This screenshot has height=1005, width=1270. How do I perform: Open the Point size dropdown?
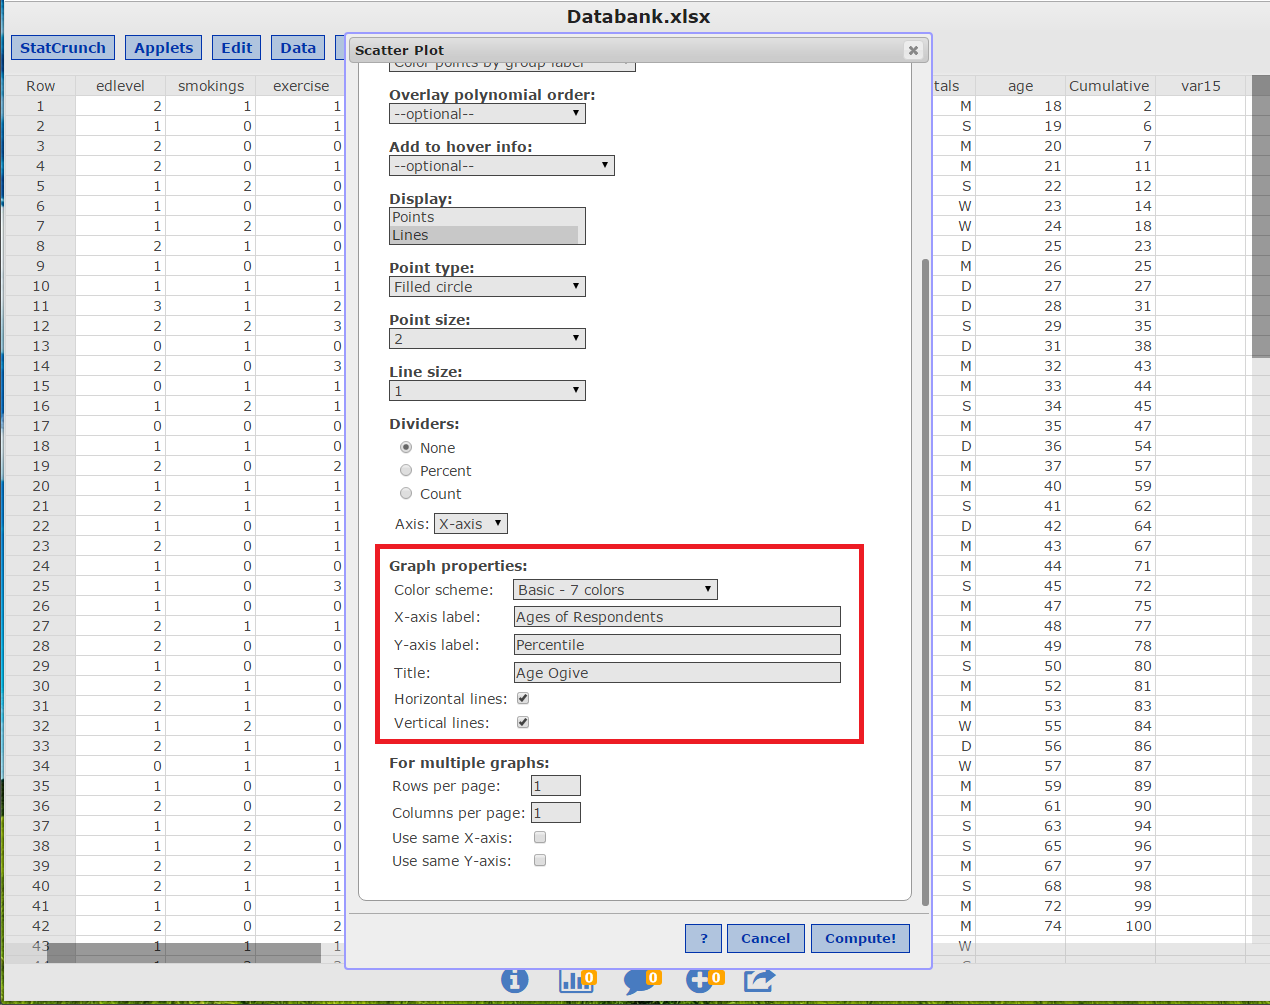(487, 339)
